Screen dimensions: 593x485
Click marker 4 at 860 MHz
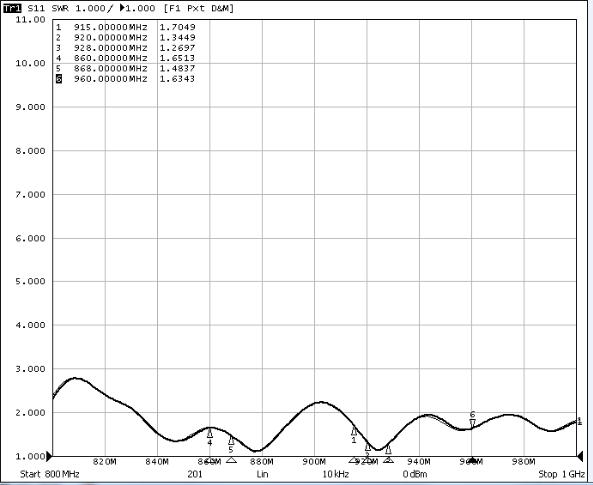[210, 434]
